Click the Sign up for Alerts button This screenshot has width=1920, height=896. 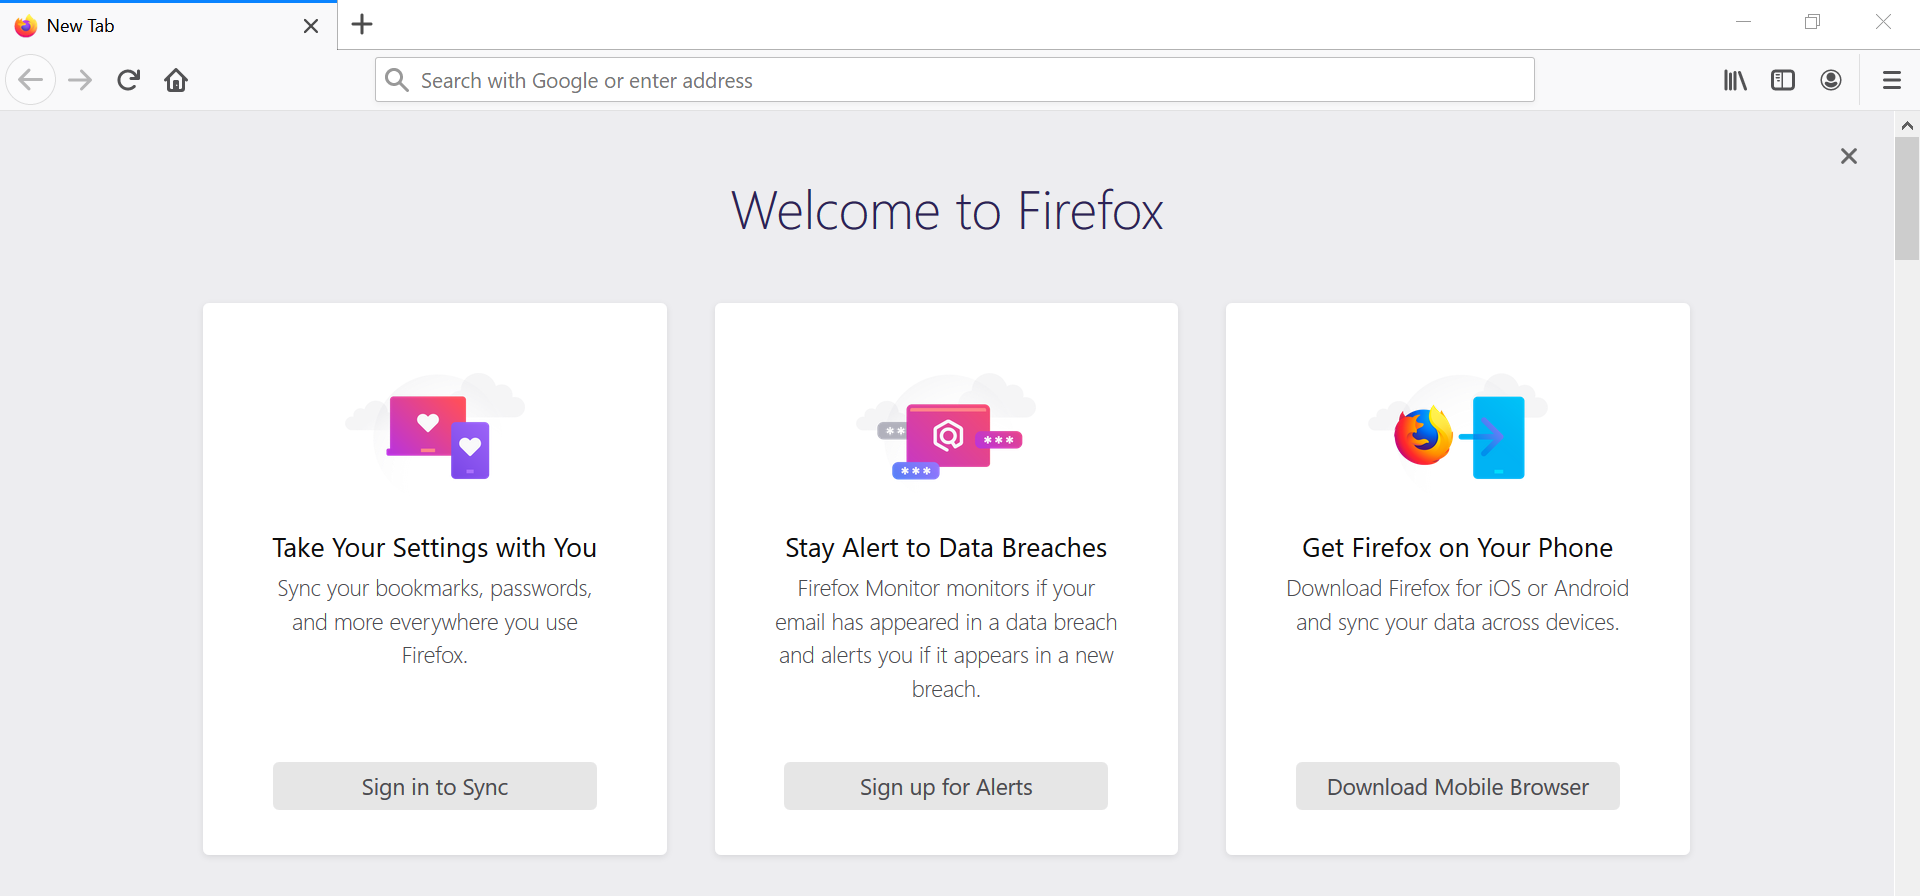[946, 787]
